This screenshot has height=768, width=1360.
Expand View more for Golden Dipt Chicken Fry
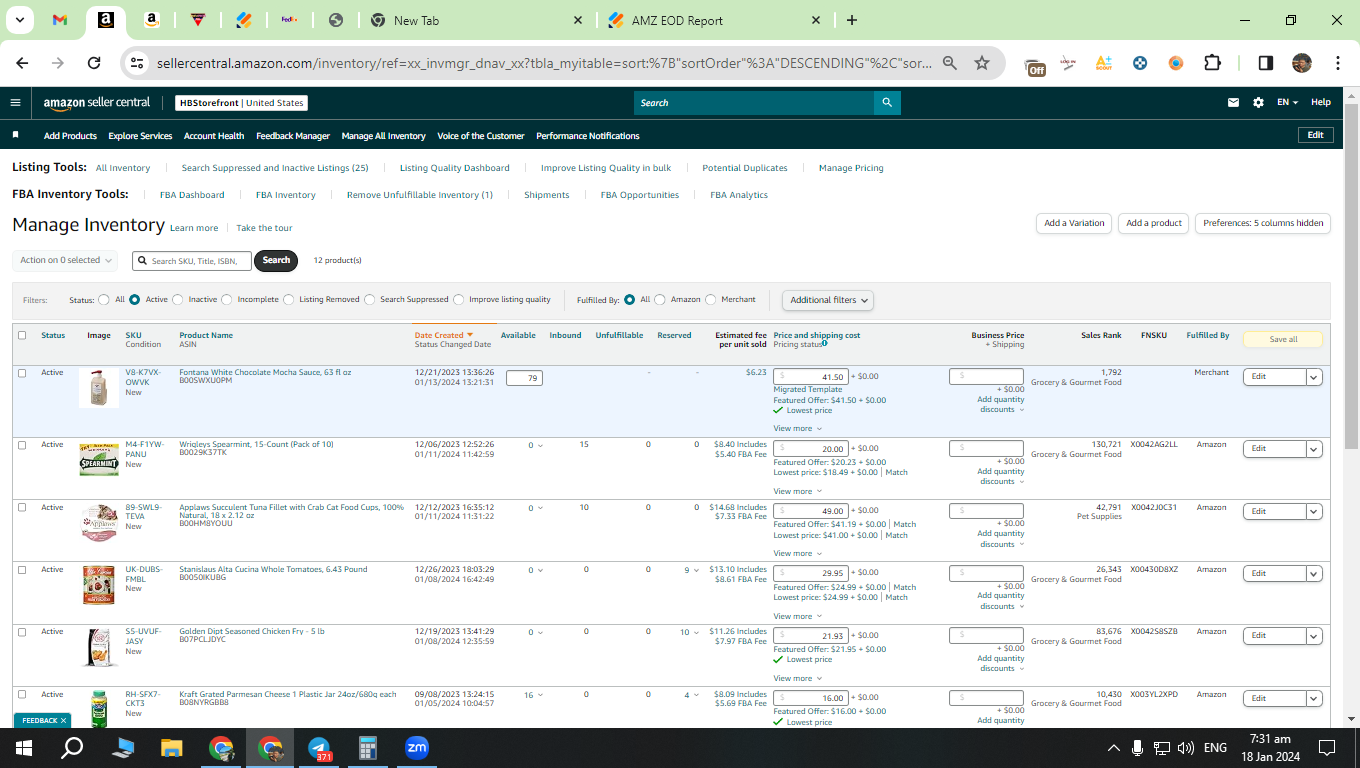(797, 678)
